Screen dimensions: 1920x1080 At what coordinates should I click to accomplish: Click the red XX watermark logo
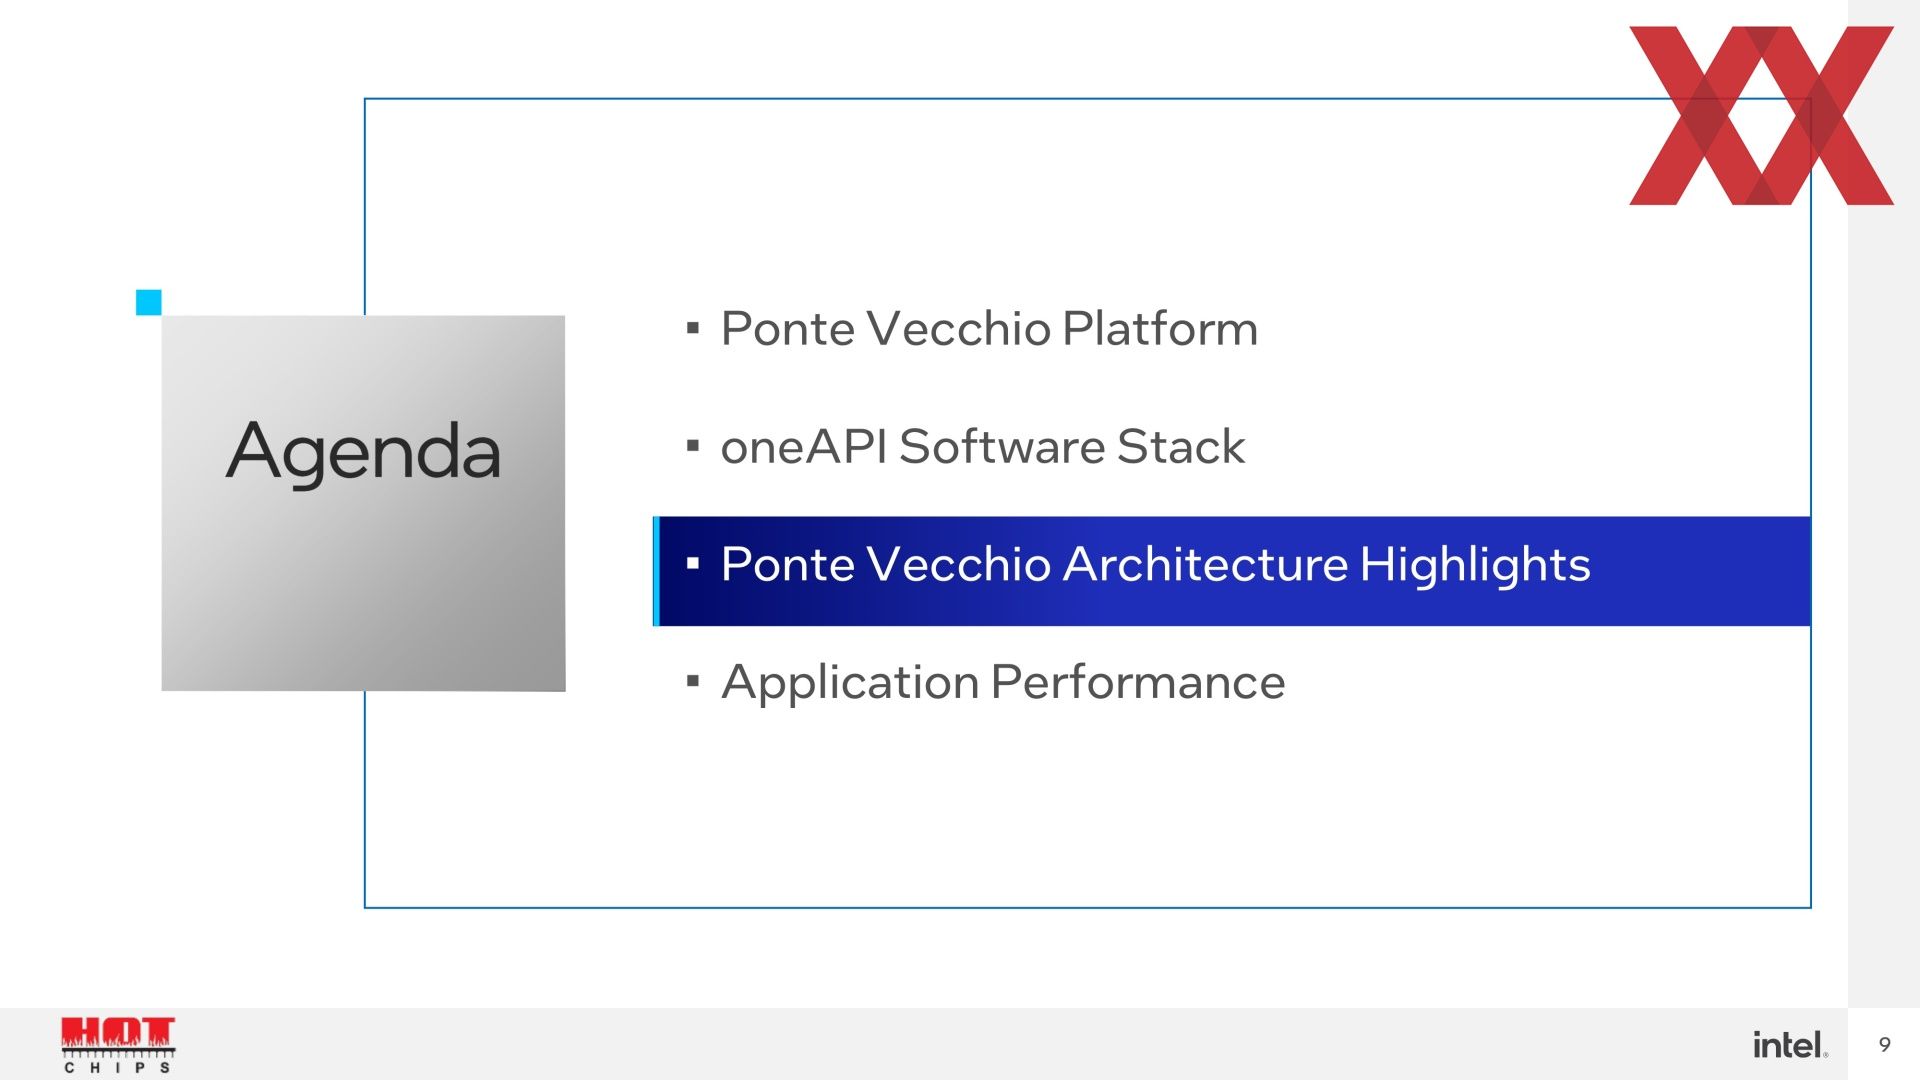click(1761, 116)
